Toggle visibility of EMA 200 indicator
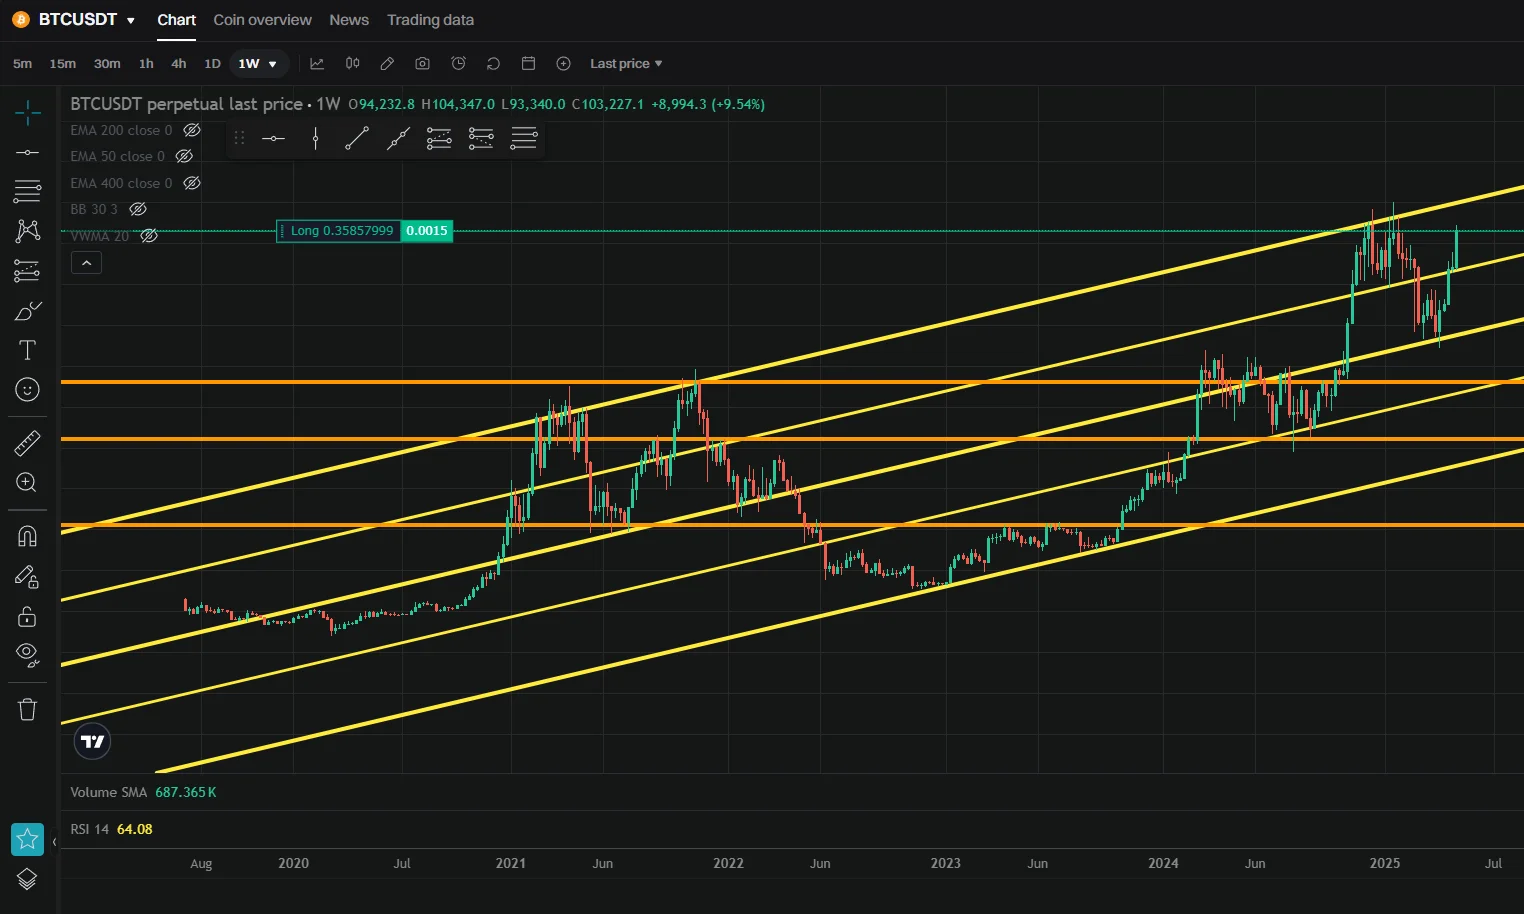Screen dimensions: 1524x914 [x=192, y=130]
